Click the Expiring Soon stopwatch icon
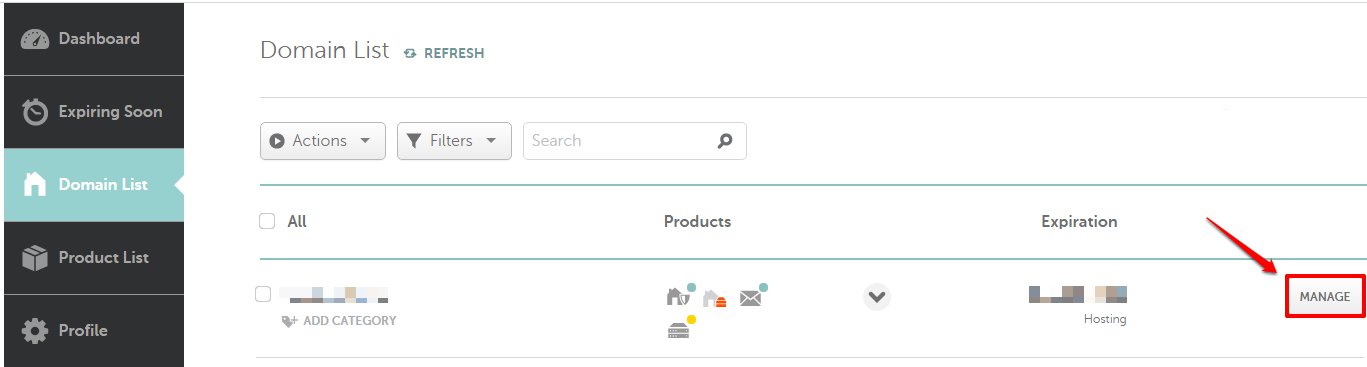The width and height of the screenshot is (1367, 367). [x=35, y=112]
